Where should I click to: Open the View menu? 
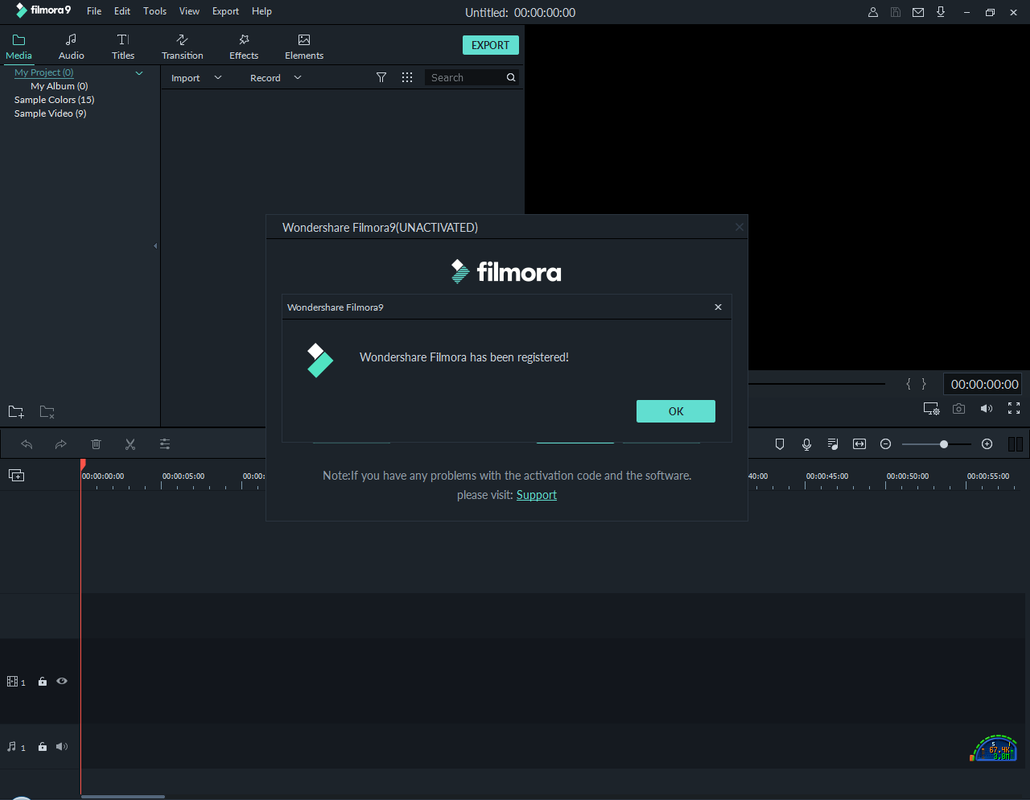pos(189,11)
